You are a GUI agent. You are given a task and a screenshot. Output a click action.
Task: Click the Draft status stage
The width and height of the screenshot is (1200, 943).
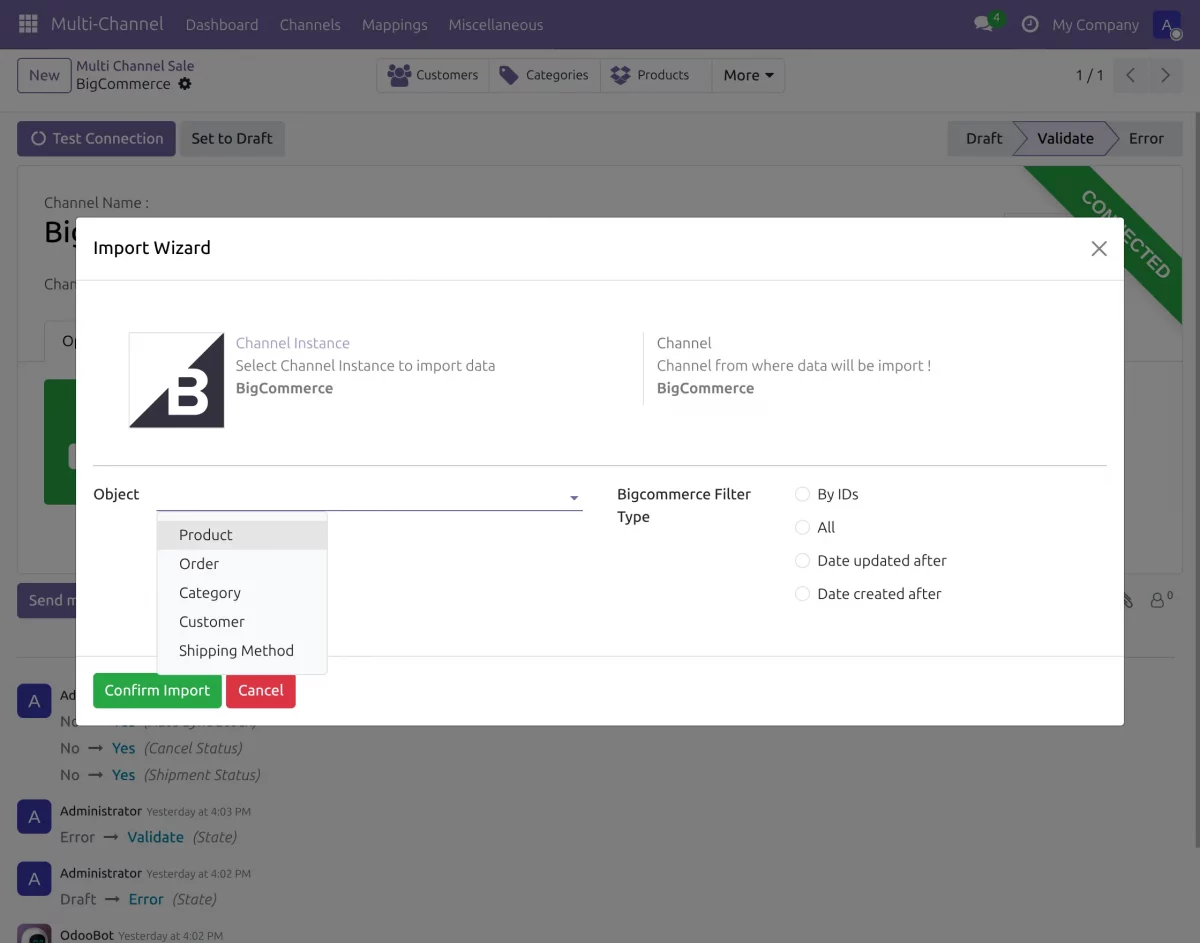pos(983,138)
